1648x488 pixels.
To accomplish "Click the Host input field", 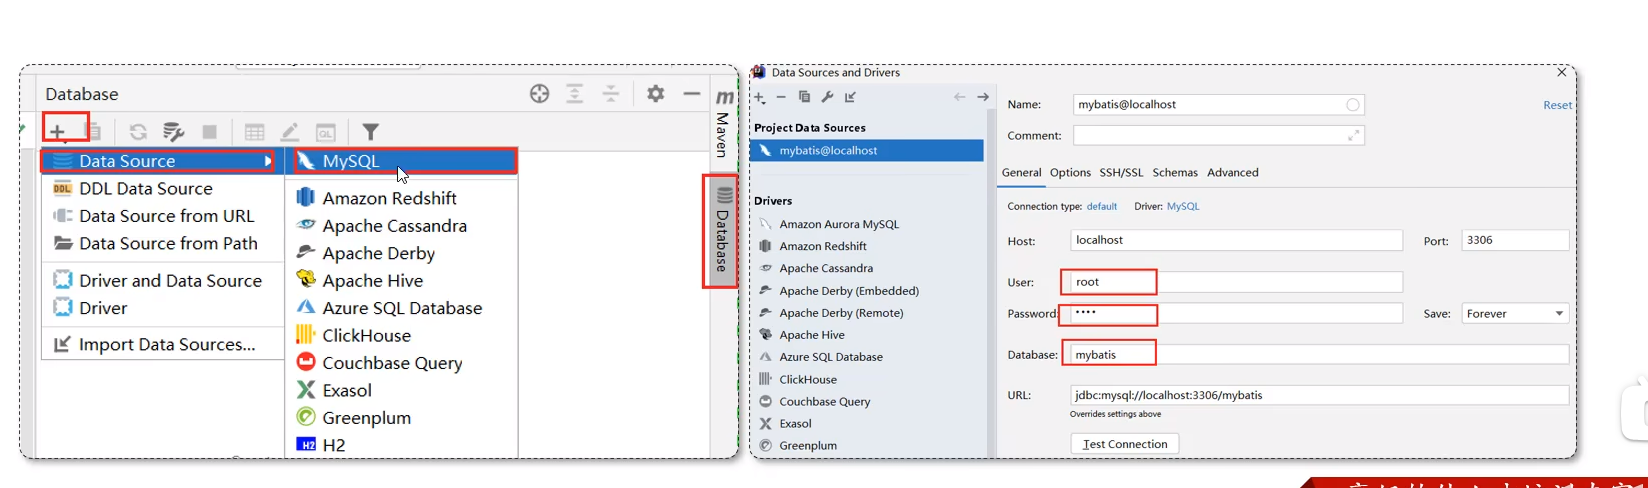I will [1236, 241].
